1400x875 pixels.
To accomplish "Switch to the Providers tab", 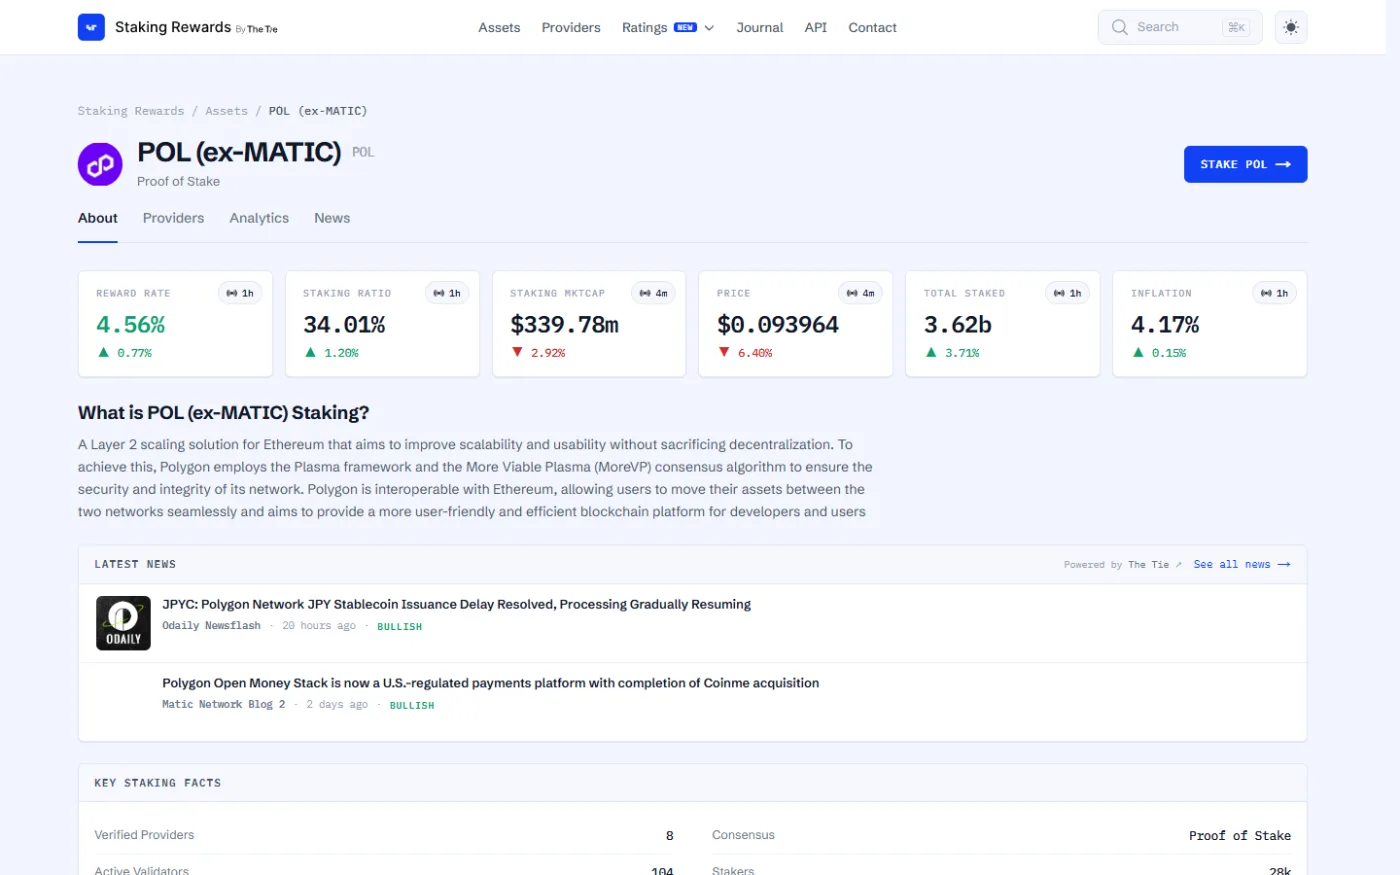I will [x=173, y=218].
